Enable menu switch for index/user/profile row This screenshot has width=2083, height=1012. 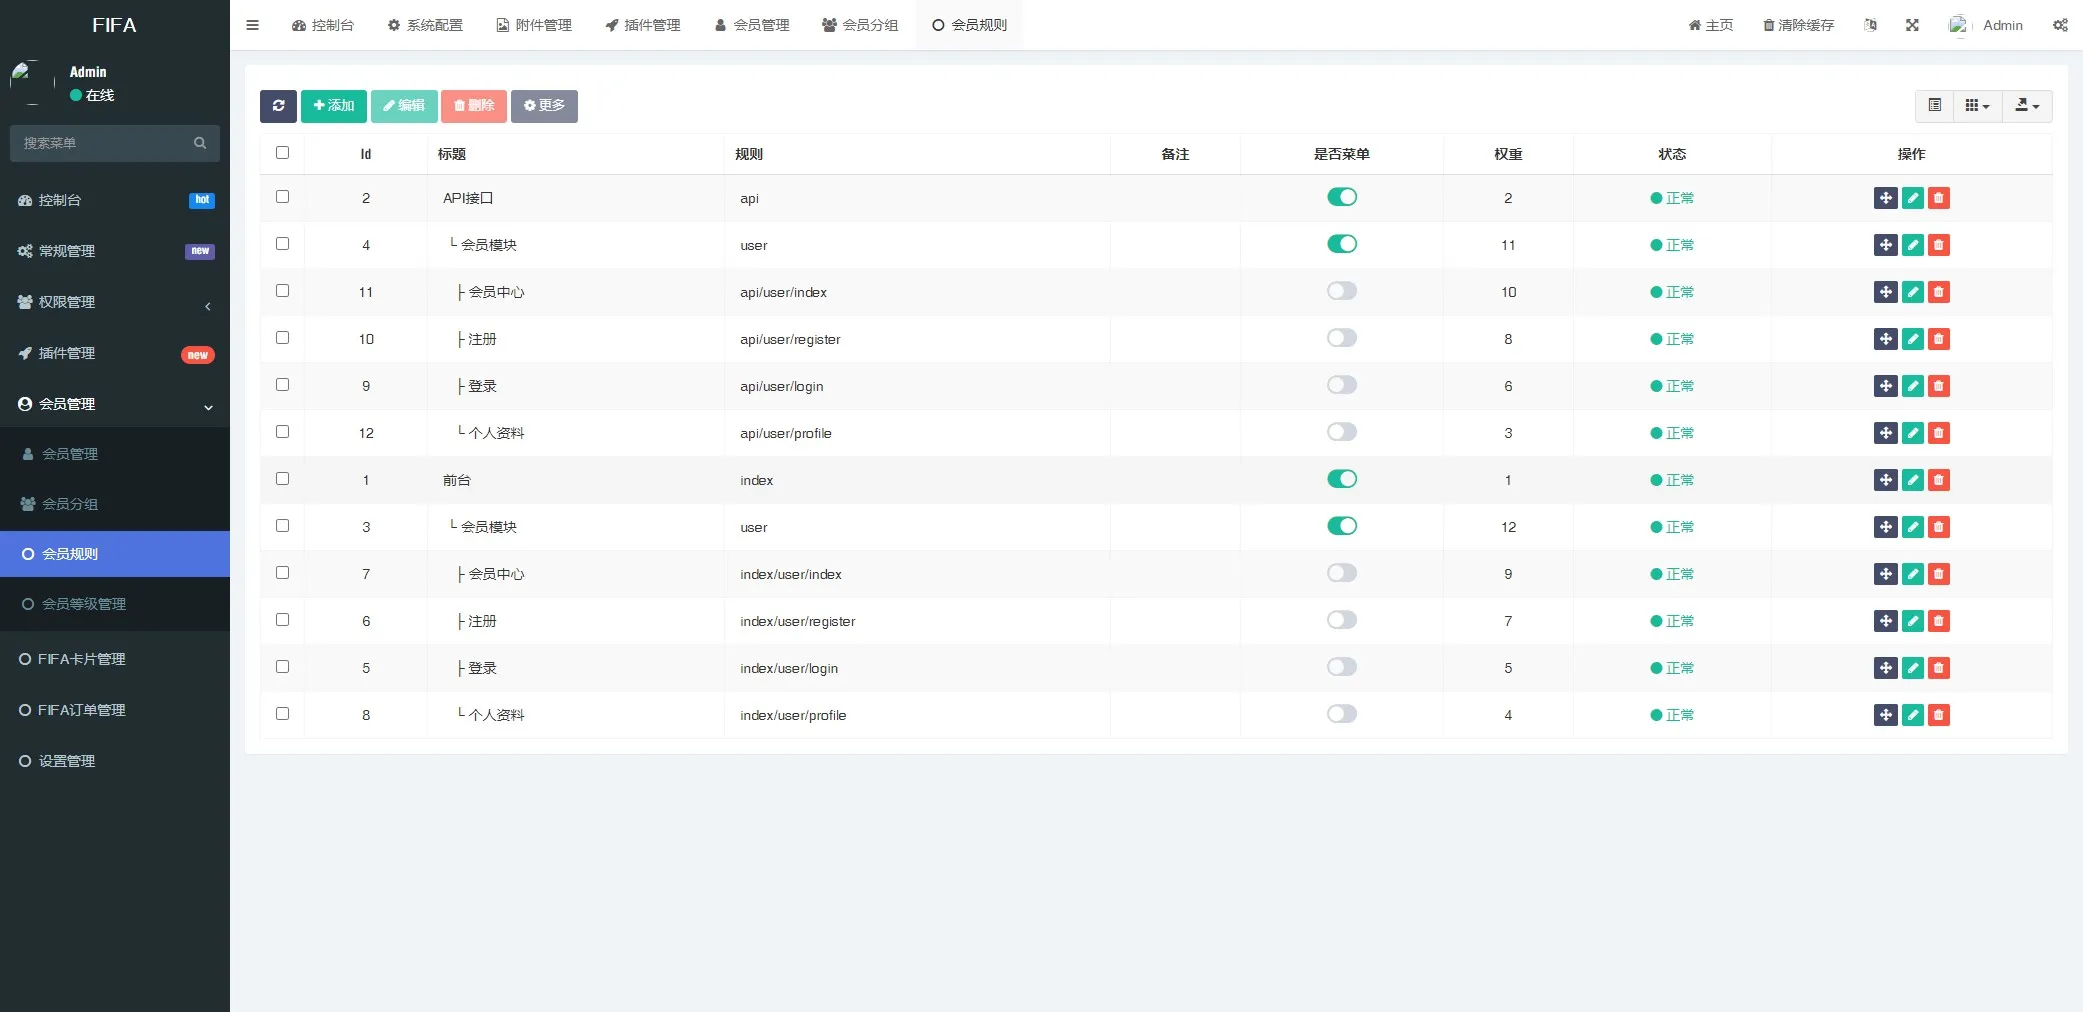1342,714
